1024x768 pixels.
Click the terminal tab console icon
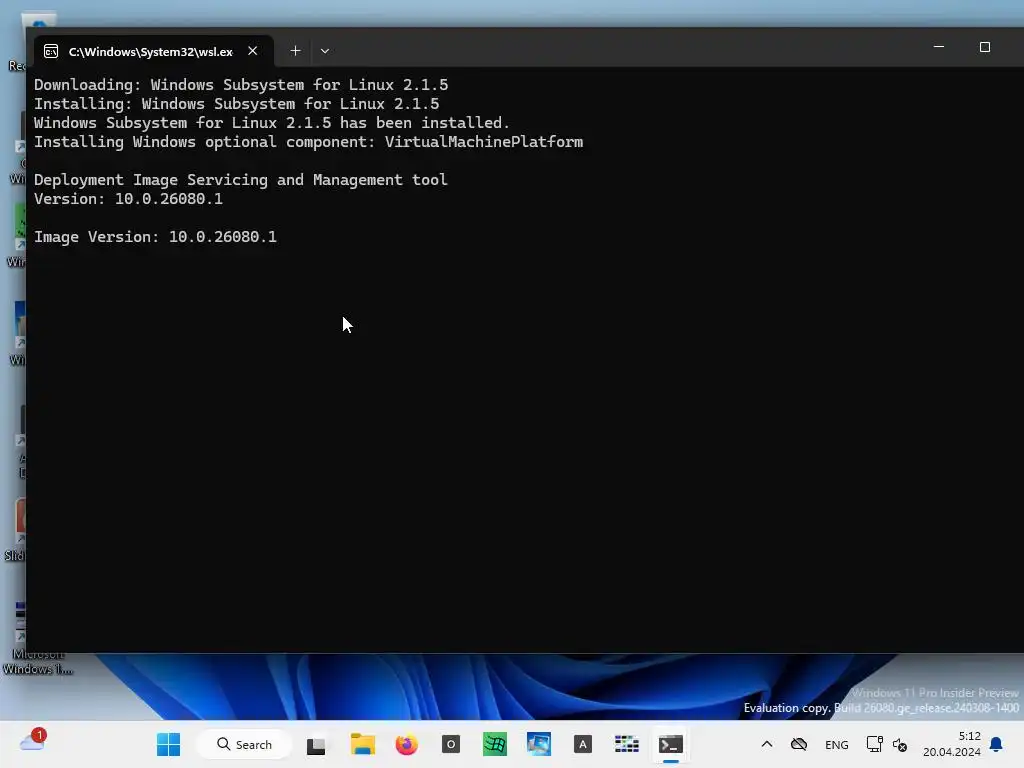(x=51, y=52)
